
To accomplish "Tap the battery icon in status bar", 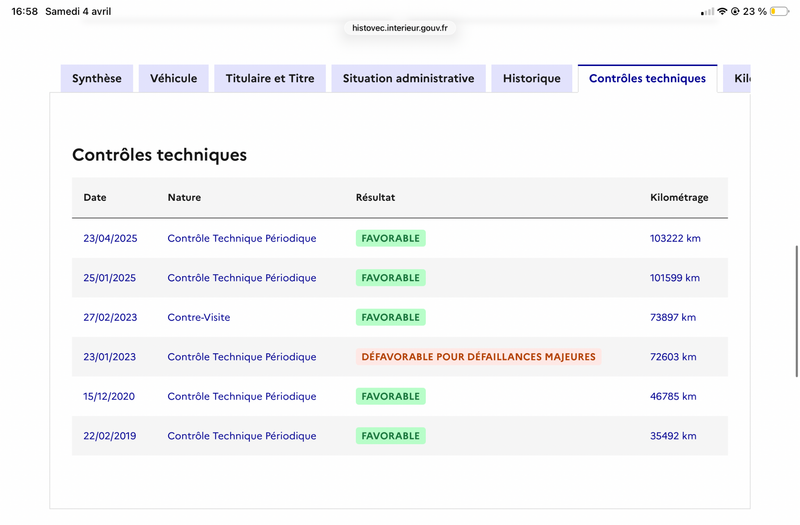I will click(779, 11).
